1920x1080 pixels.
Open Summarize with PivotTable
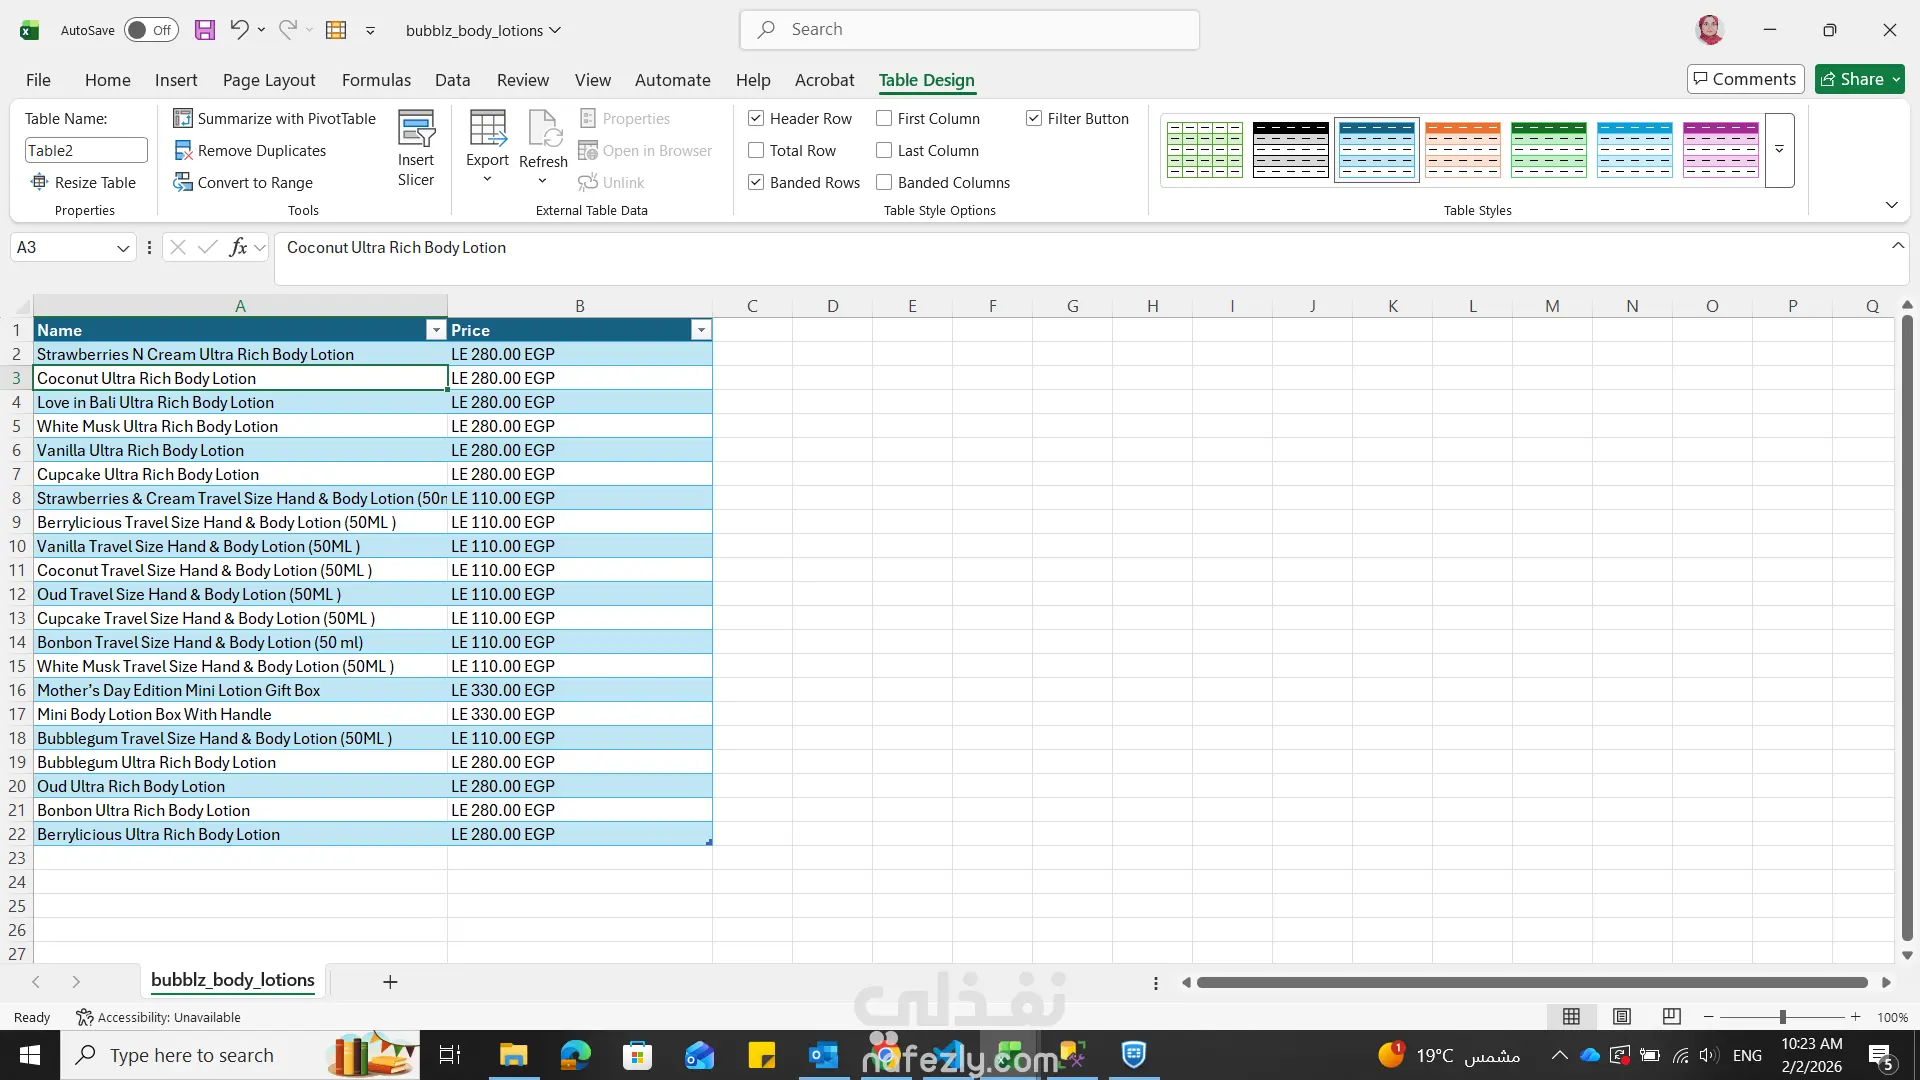(275, 119)
